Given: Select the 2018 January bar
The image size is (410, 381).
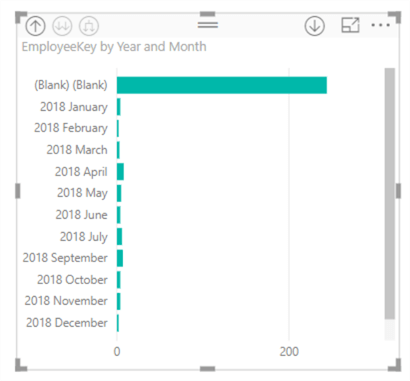Looking at the screenshot, I should (119, 107).
